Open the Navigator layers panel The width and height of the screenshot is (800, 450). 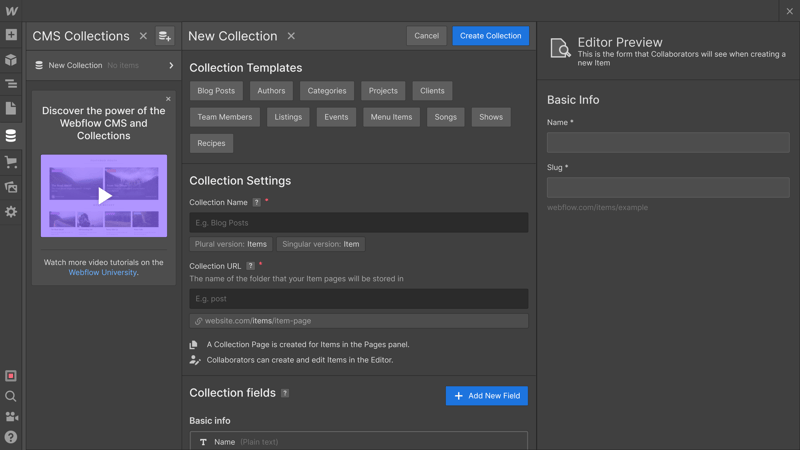pyautogui.click(x=11, y=84)
